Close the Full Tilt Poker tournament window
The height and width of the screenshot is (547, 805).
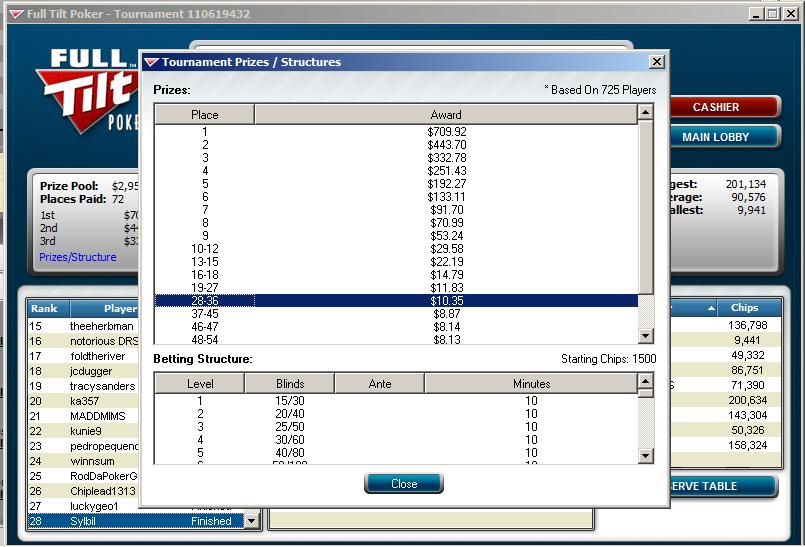[791, 14]
